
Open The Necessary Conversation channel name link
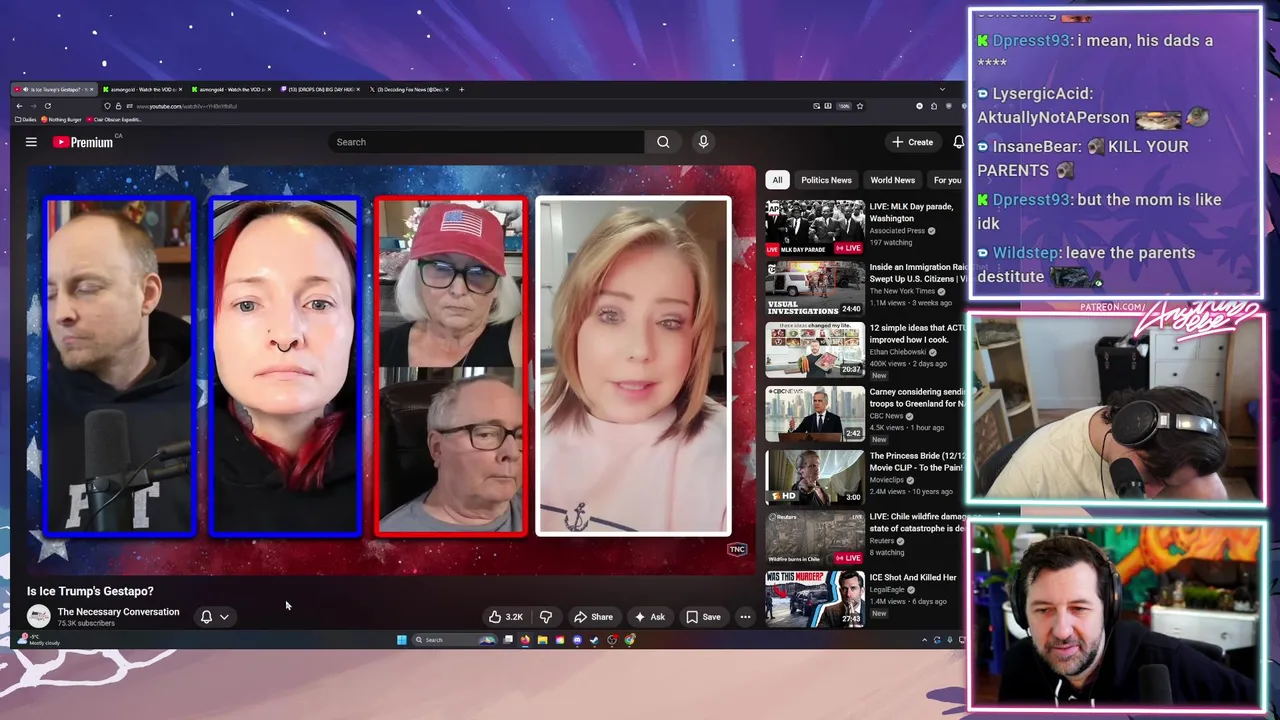tap(118, 612)
